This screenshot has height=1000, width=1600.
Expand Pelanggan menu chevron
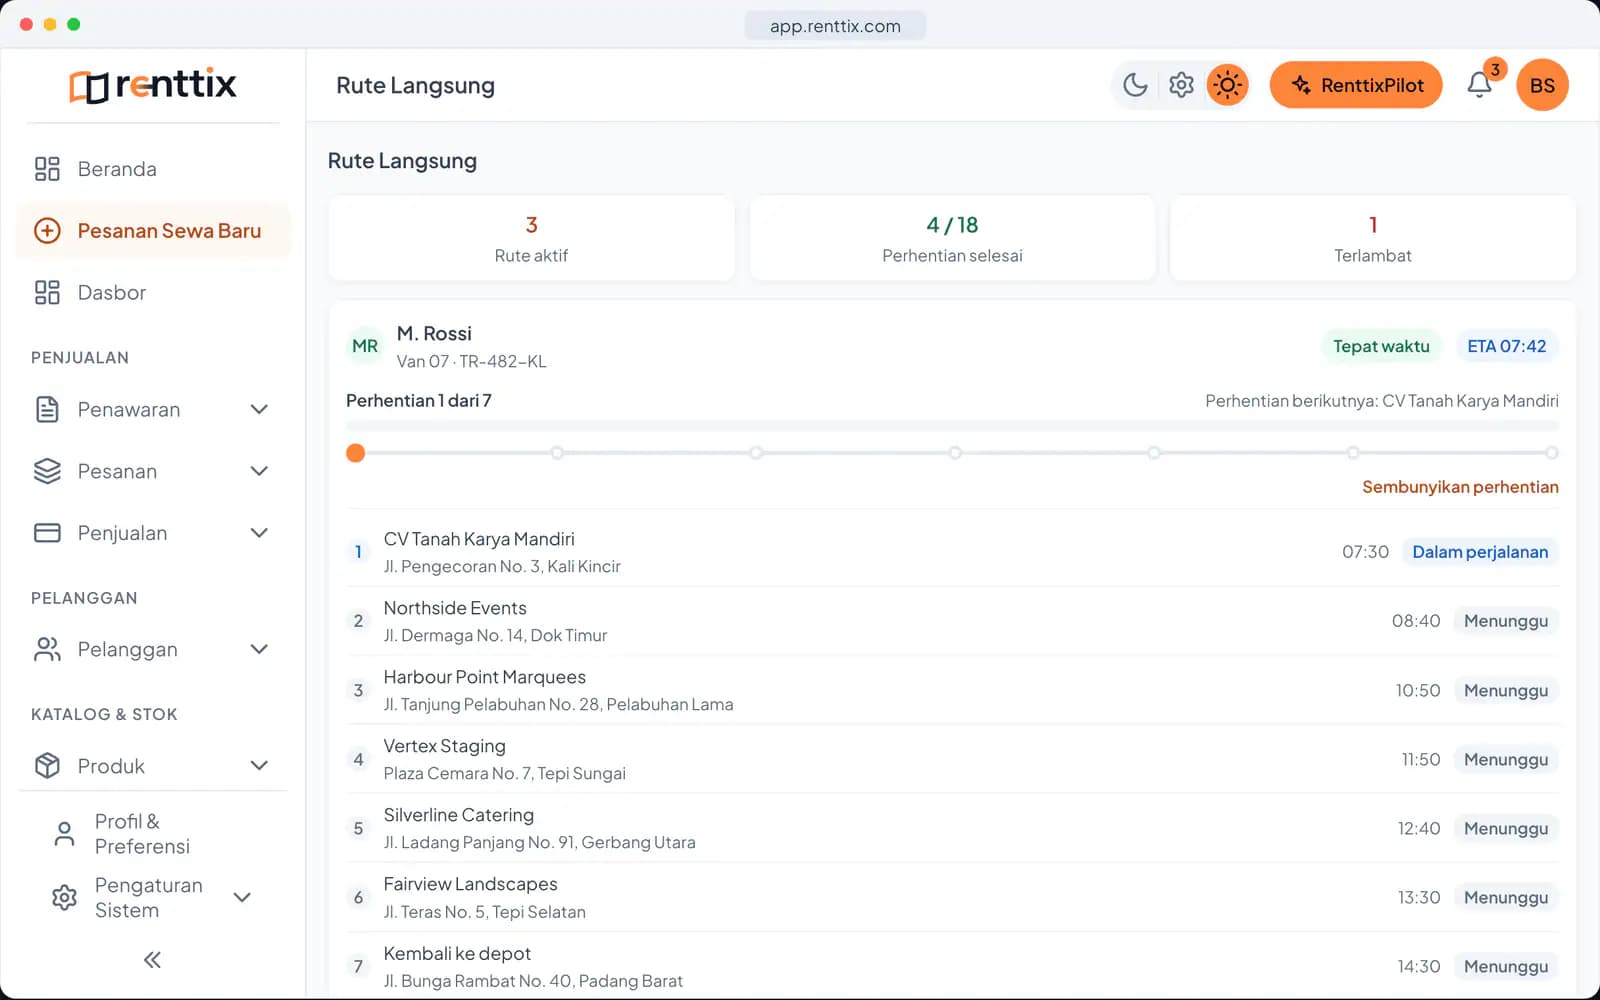[x=259, y=649]
